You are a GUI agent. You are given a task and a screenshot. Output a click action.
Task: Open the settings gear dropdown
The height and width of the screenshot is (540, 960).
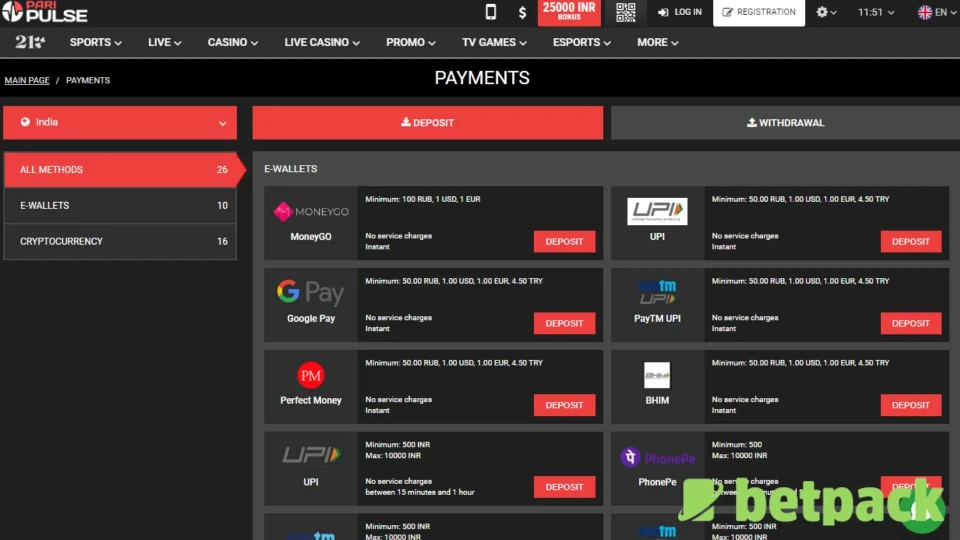point(826,12)
